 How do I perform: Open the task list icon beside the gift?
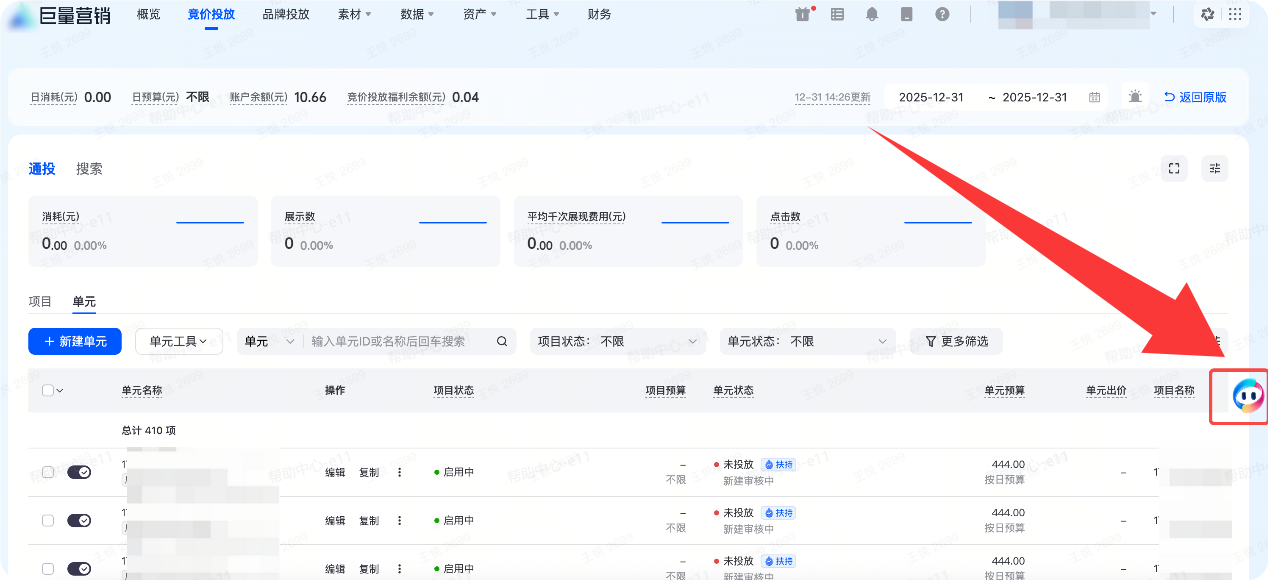(x=837, y=14)
